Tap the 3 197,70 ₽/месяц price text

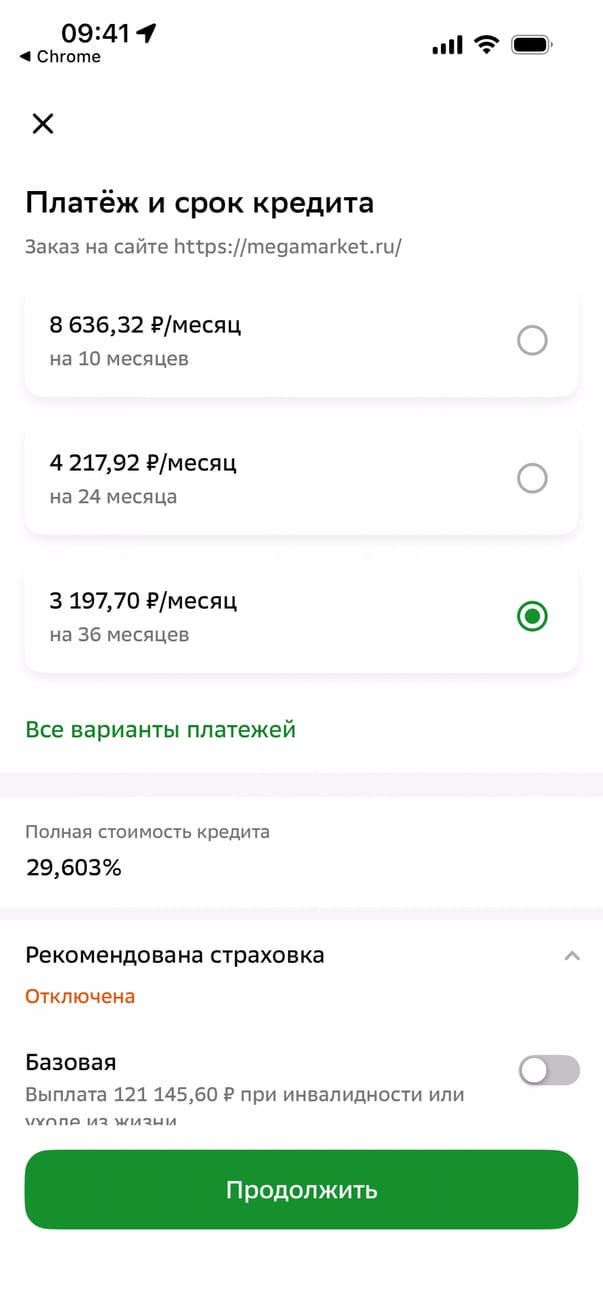pyautogui.click(x=143, y=601)
